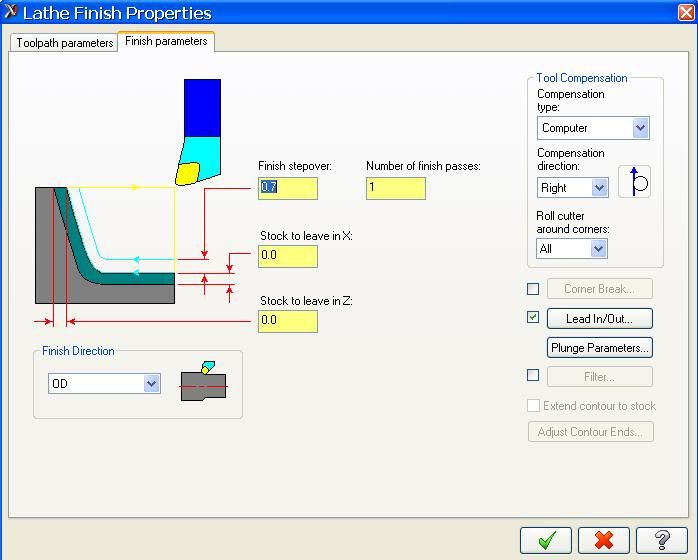The image size is (698, 560).
Task: Enable the Filter checkbox
Action: [533, 376]
